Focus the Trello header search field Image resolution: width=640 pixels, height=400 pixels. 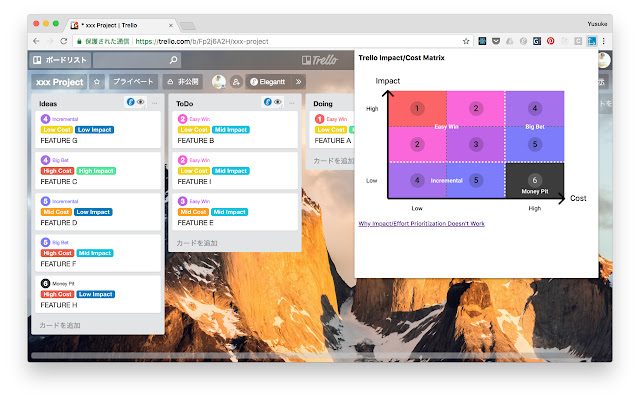pos(137,60)
